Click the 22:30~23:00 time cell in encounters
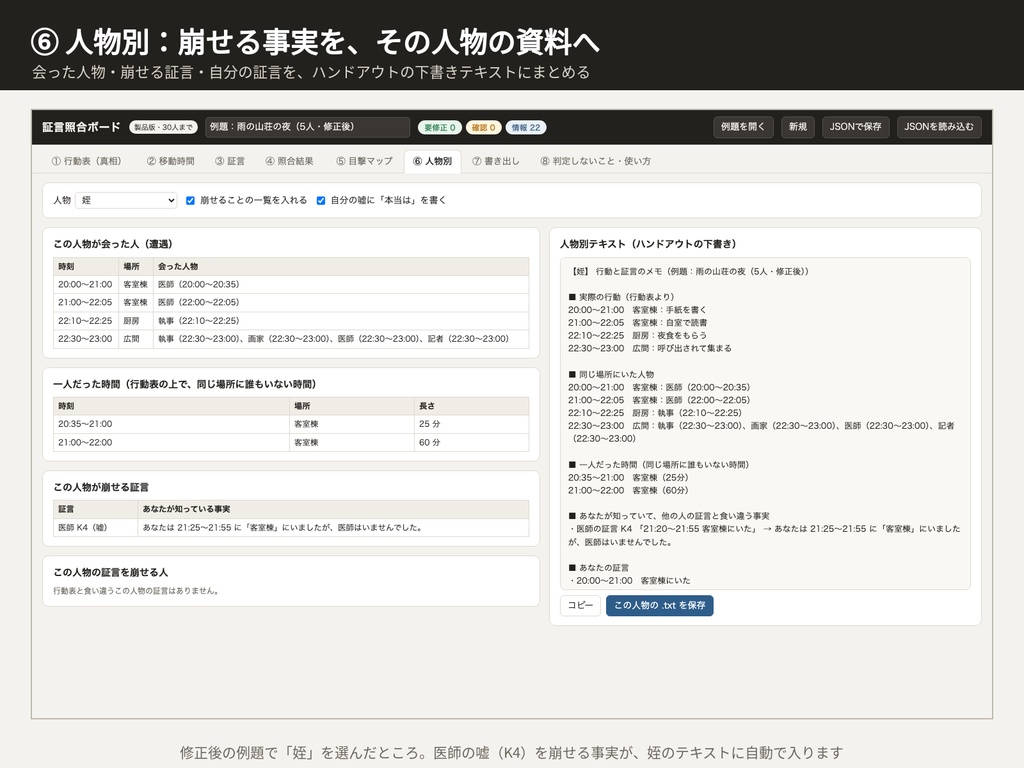1024x768 pixels. pyautogui.click(x=86, y=339)
